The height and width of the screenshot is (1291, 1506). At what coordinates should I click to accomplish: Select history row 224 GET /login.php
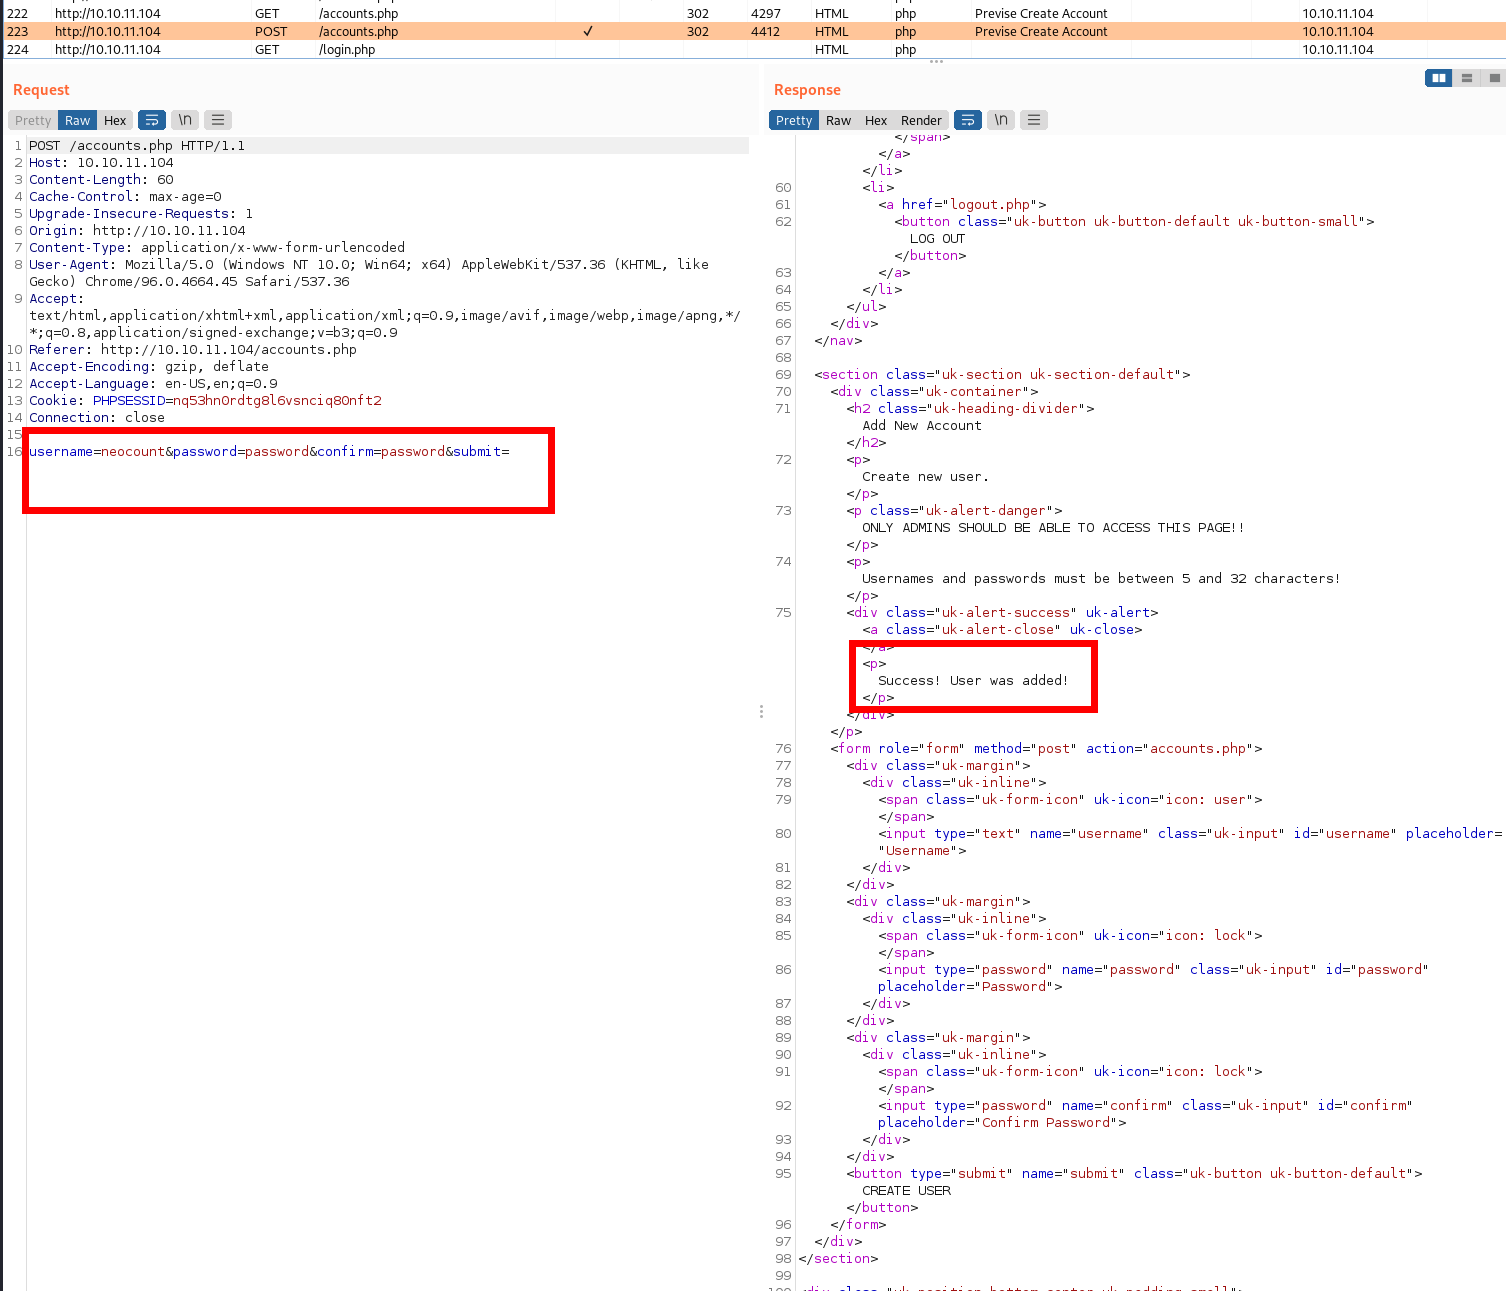tap(347, 49)
